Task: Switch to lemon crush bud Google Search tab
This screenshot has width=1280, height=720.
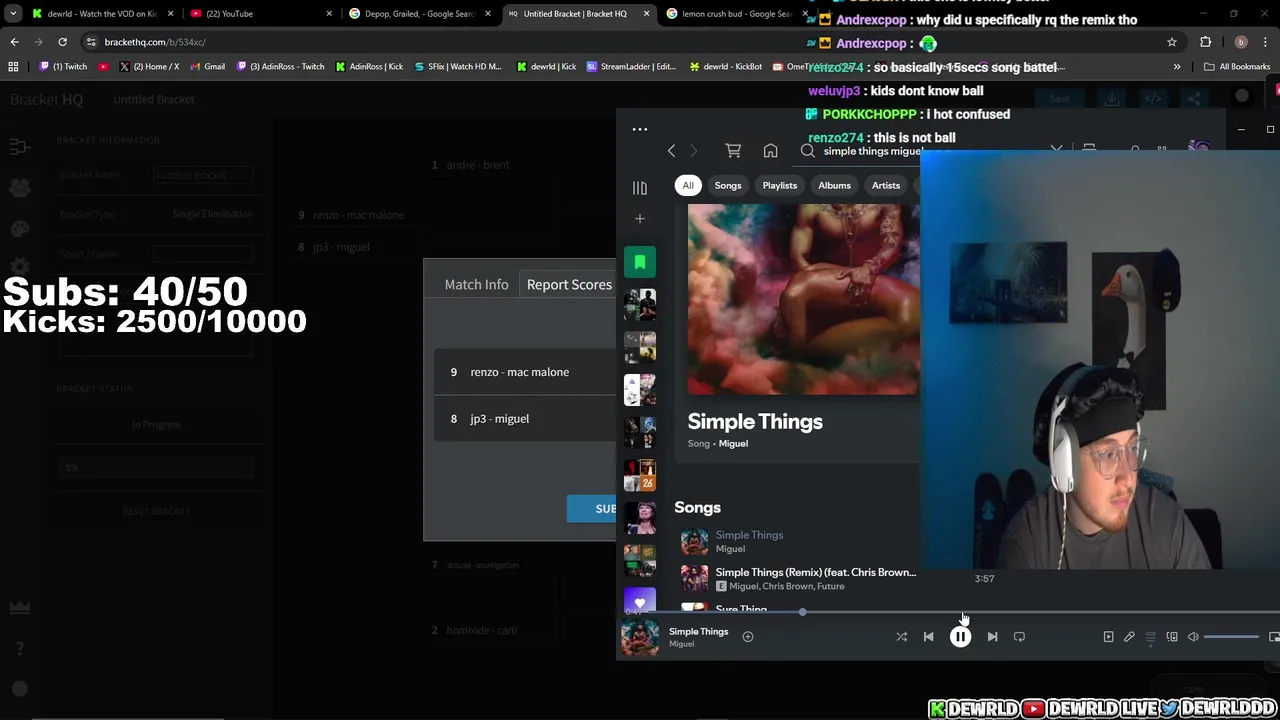Action: 735,14
